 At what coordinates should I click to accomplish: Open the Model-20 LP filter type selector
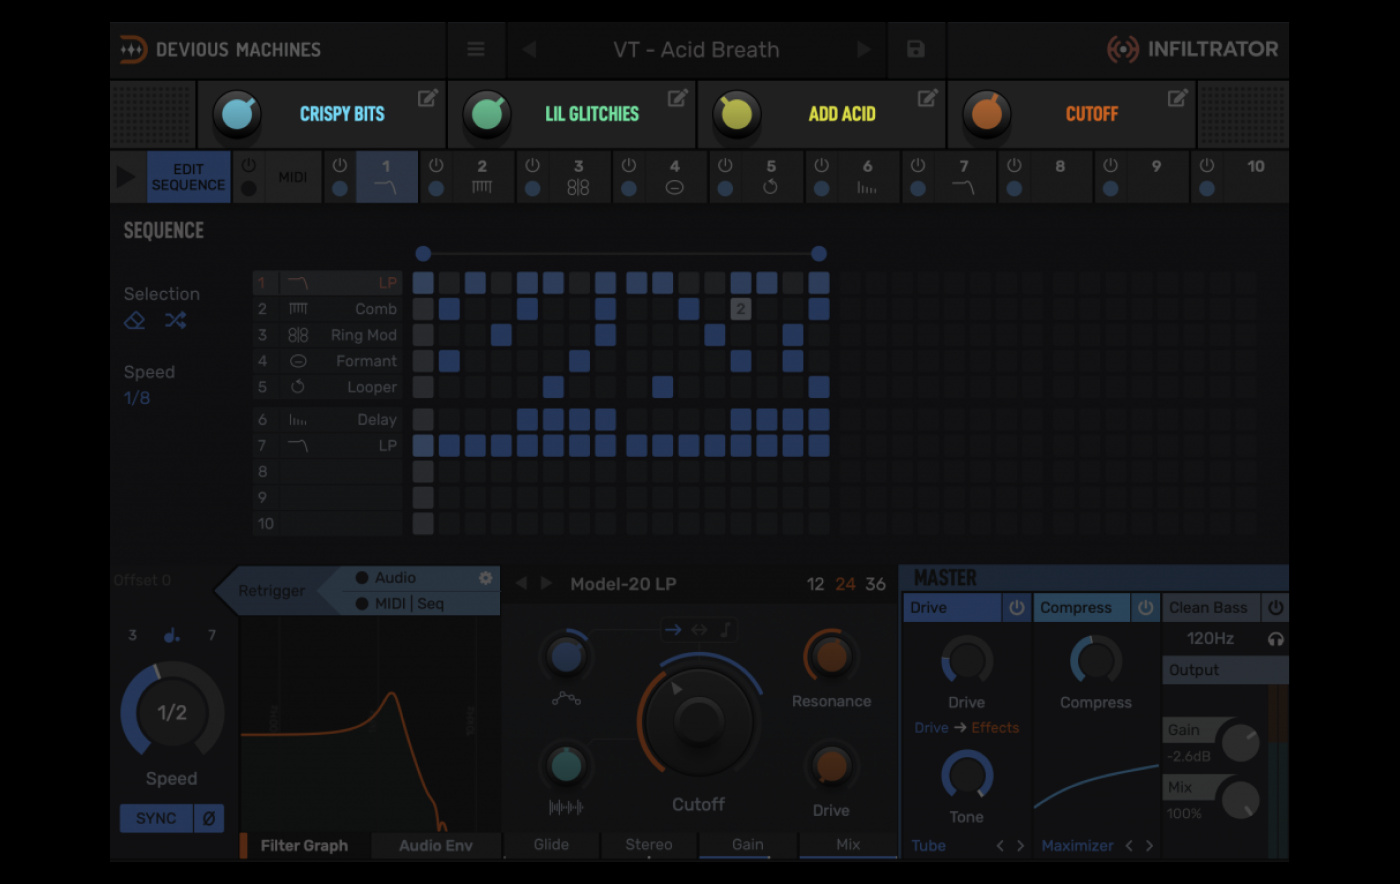[x=623, y=584]
